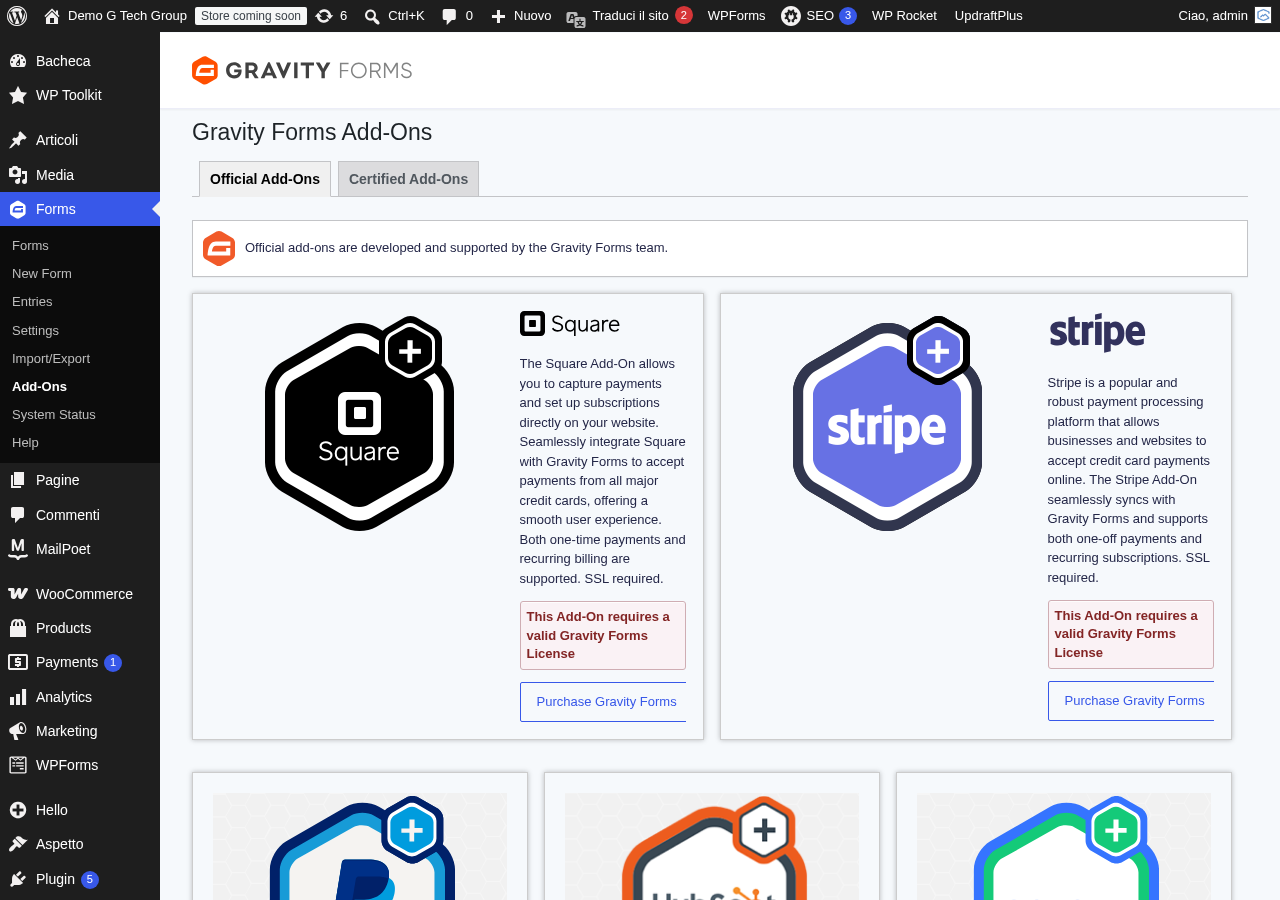Switch to the Official Add-Ons tab
1280x900 pixels.
click(x=265, y=179)
